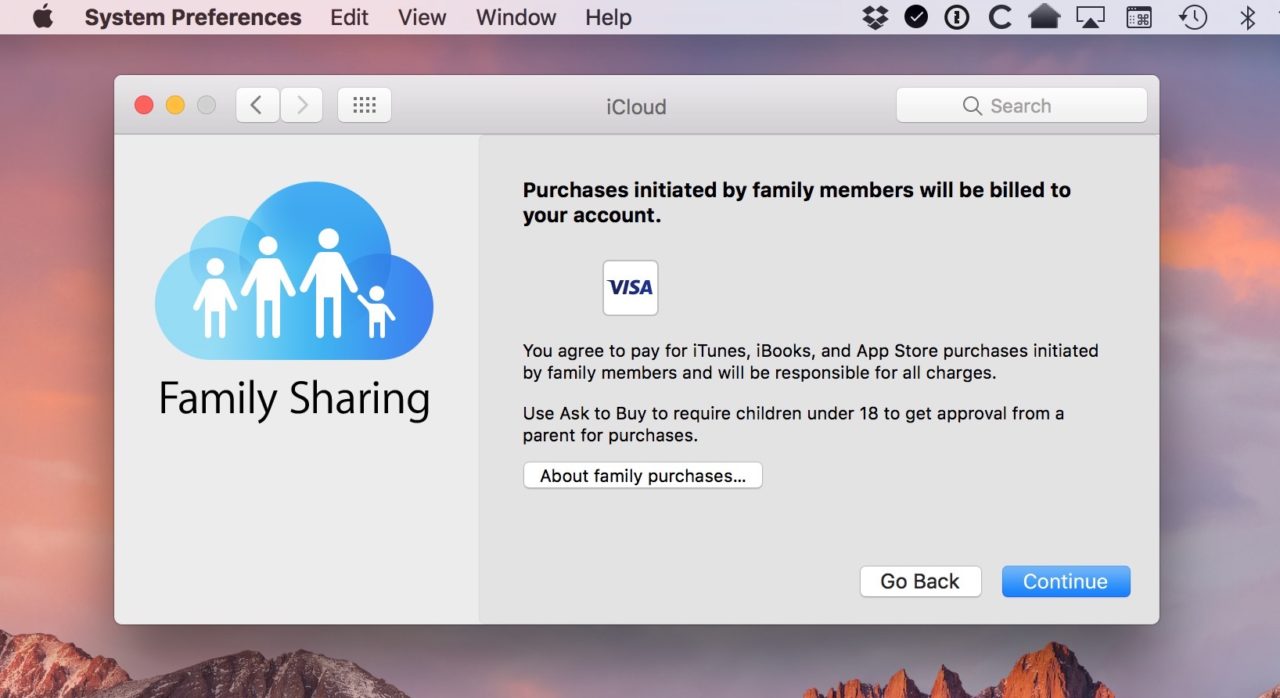
Task: Click the Family Sharing cloud icon
Action: point(294,271)
